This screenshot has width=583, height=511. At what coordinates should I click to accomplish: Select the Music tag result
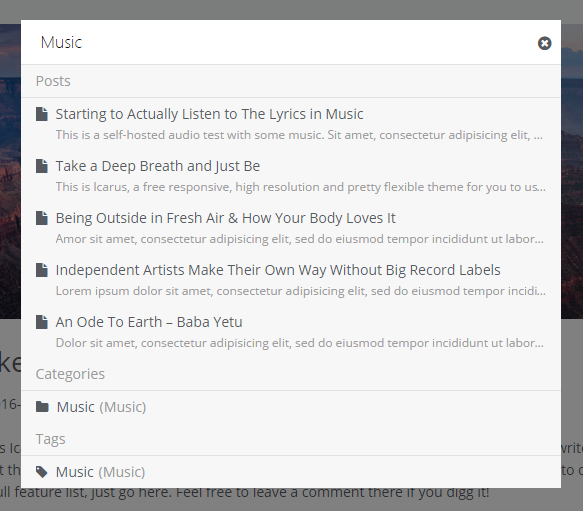[291, 472]
